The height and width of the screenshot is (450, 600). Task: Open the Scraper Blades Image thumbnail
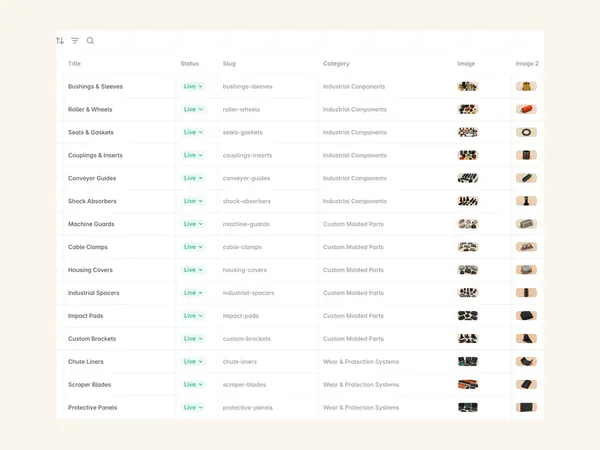pos(468,385)
